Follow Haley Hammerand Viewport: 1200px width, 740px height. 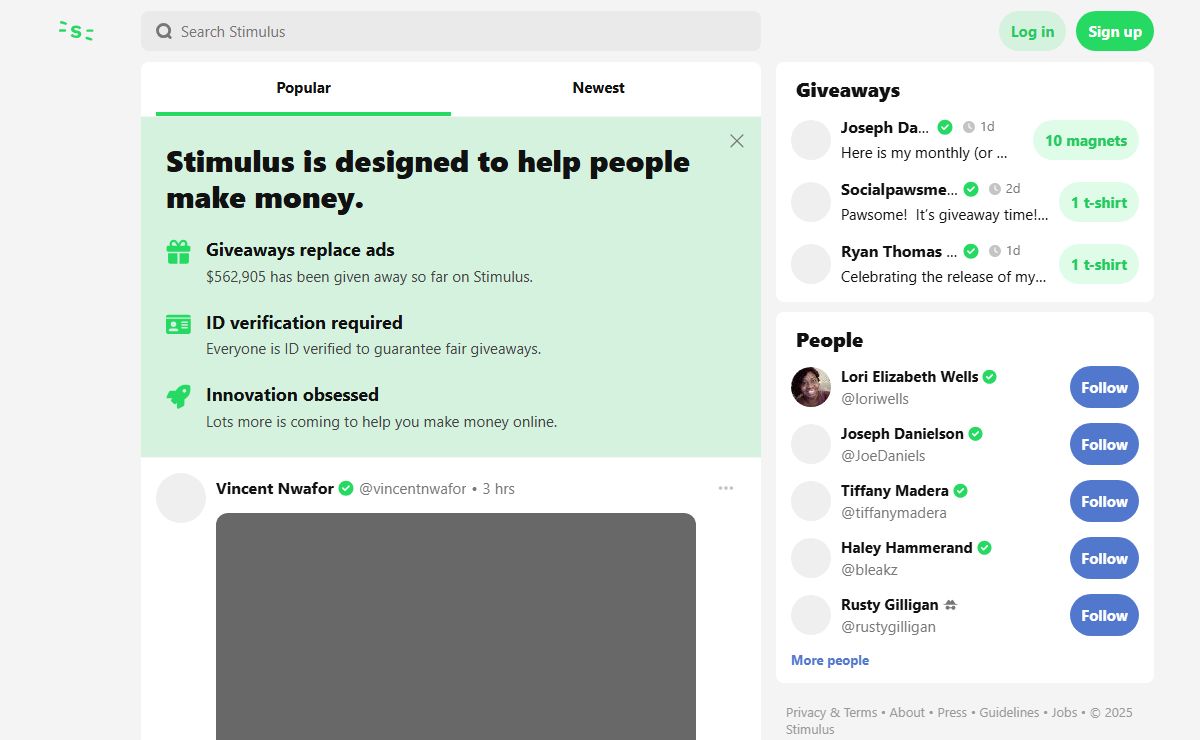coord(1104,559)
